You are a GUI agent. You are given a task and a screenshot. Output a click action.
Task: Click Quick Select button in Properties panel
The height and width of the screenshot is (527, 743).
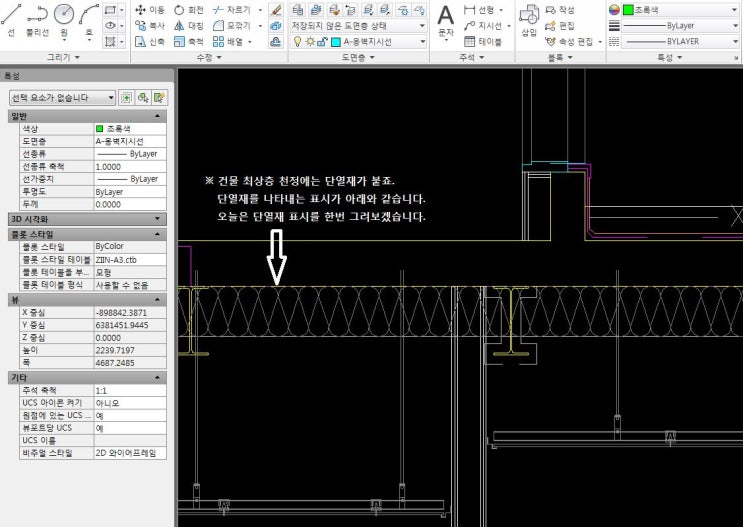[159, 98]
